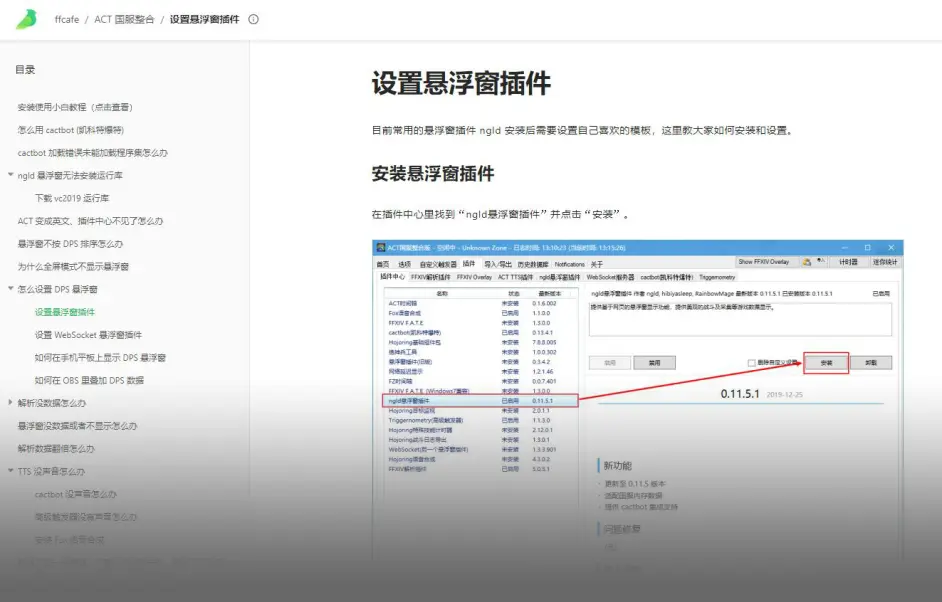
Task: Click the ACT window title-bar app icon
Action: [x=380, y=248]
